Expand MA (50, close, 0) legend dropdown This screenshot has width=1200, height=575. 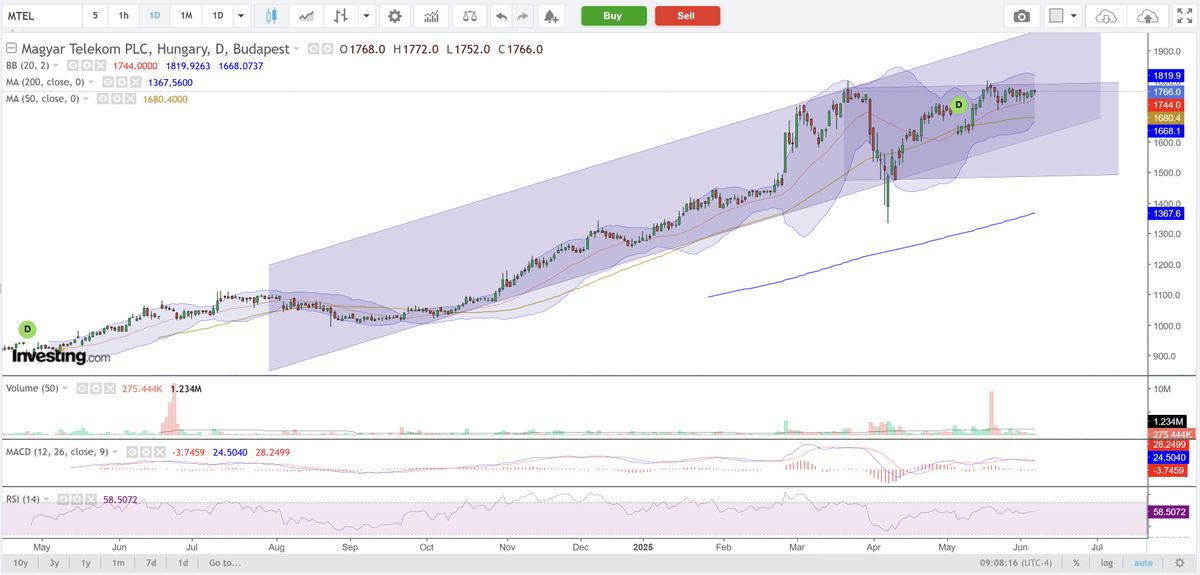(x=85, y=99)
